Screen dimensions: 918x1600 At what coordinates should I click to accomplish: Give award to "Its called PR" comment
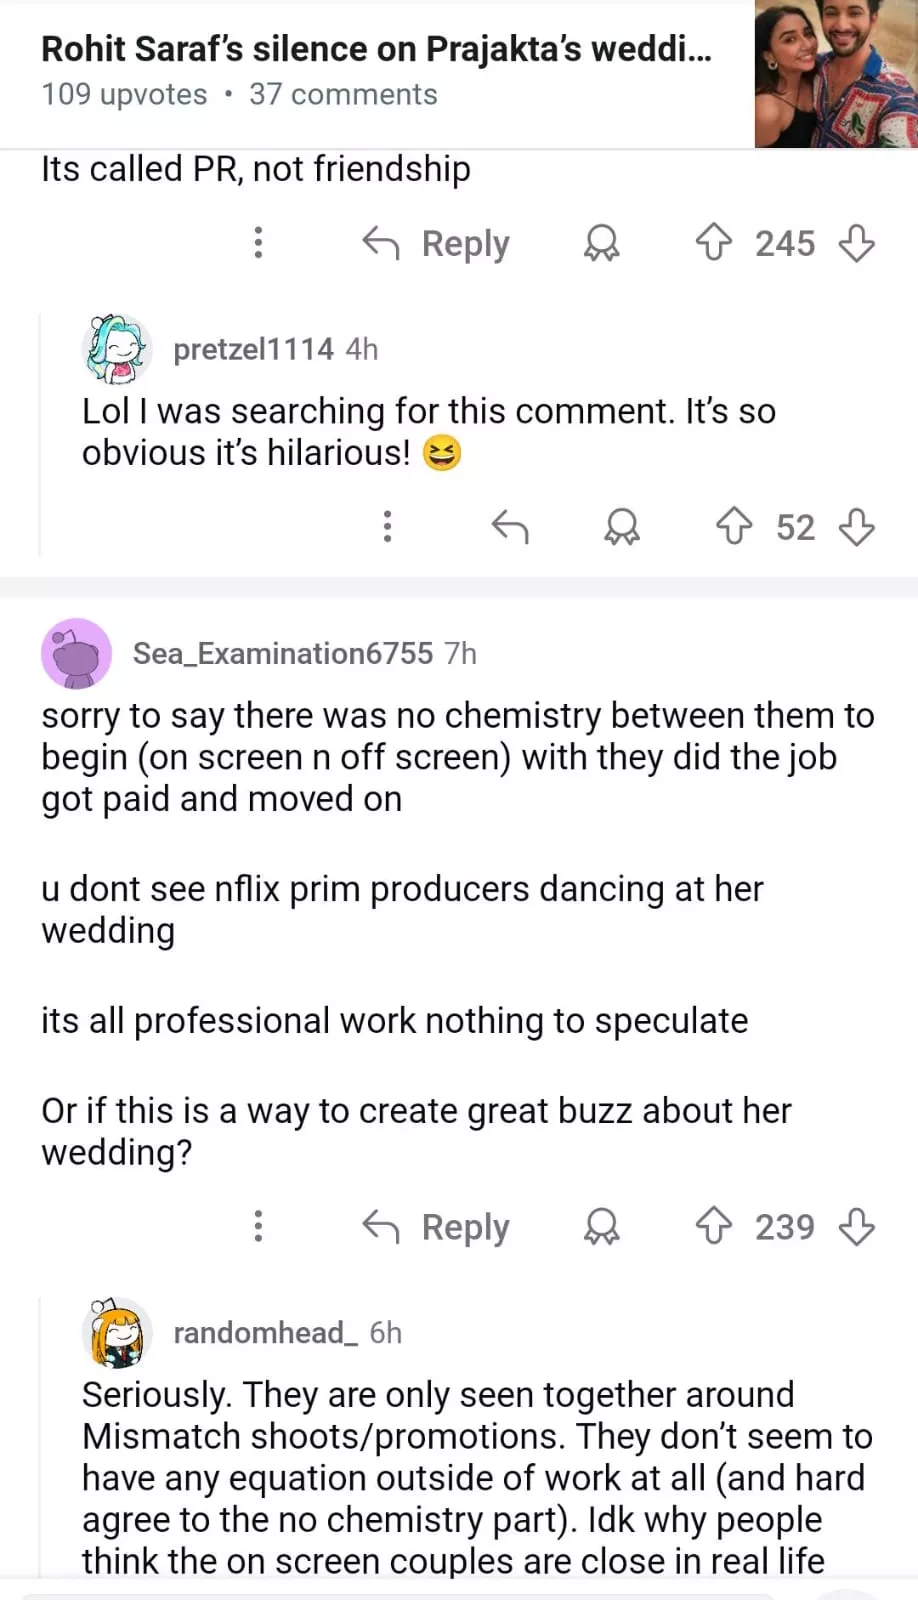[601, 243]
